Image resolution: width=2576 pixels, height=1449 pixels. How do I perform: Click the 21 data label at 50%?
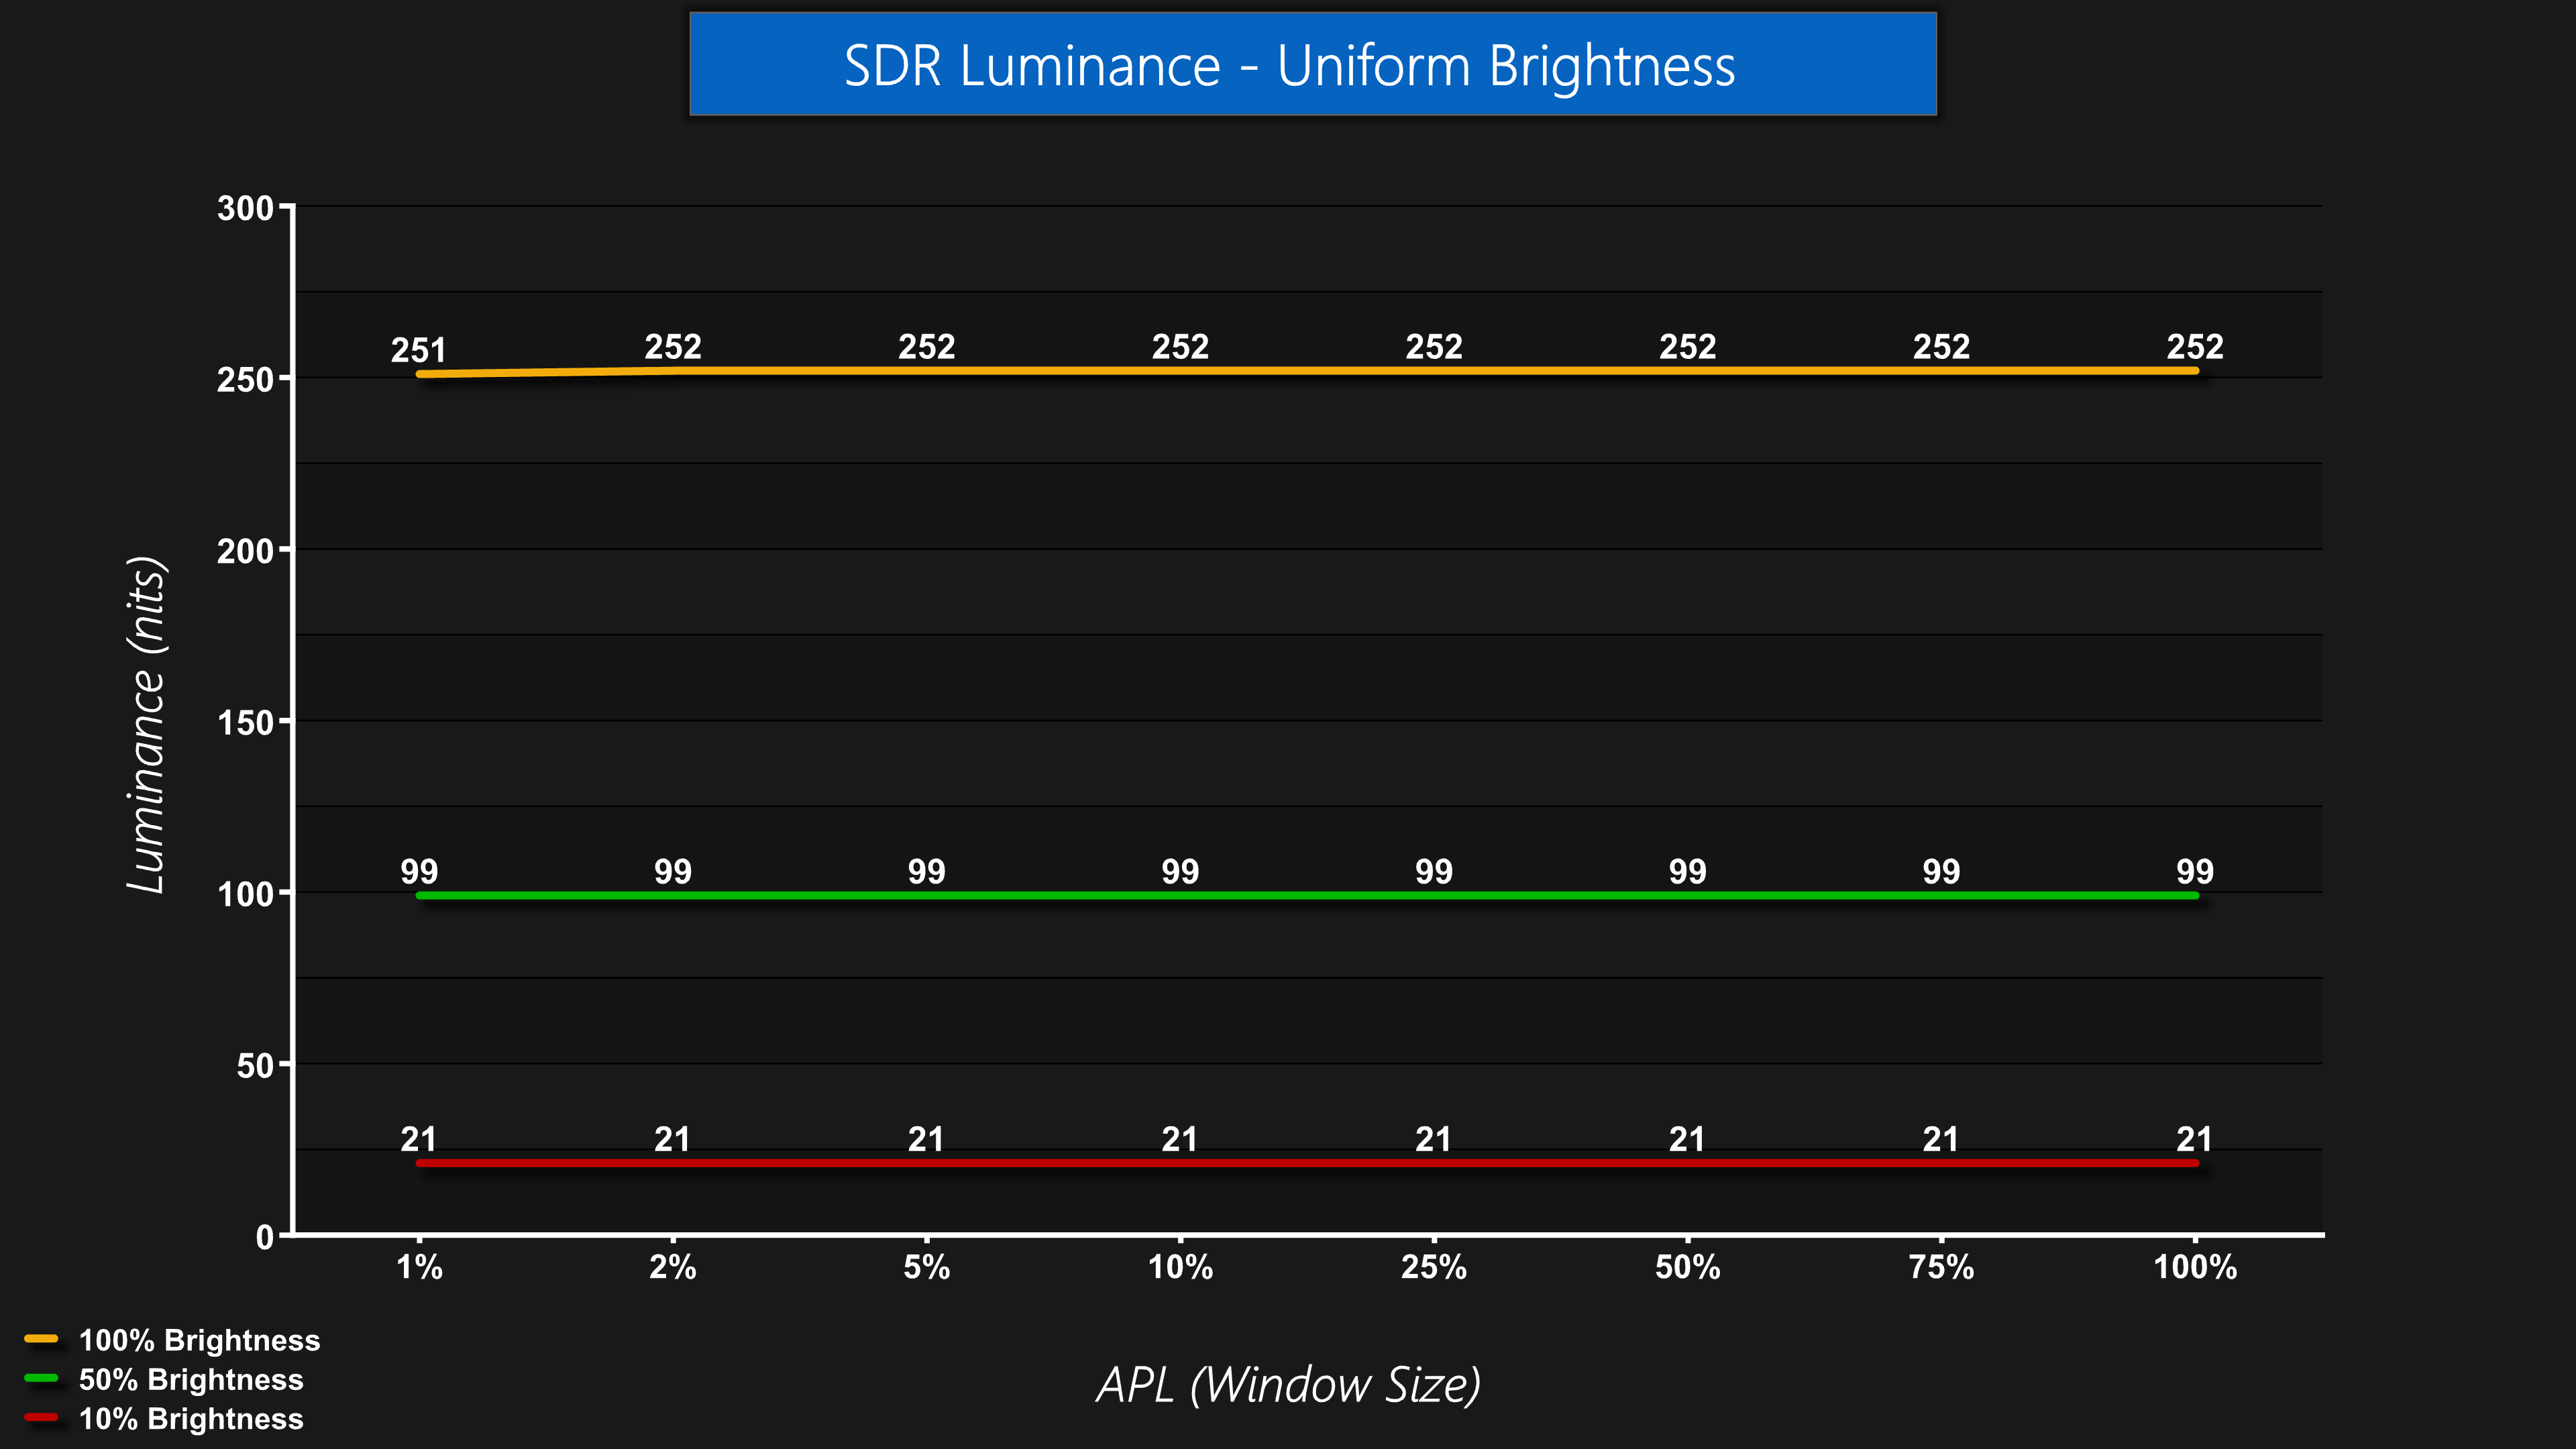coord(1687,1139)
